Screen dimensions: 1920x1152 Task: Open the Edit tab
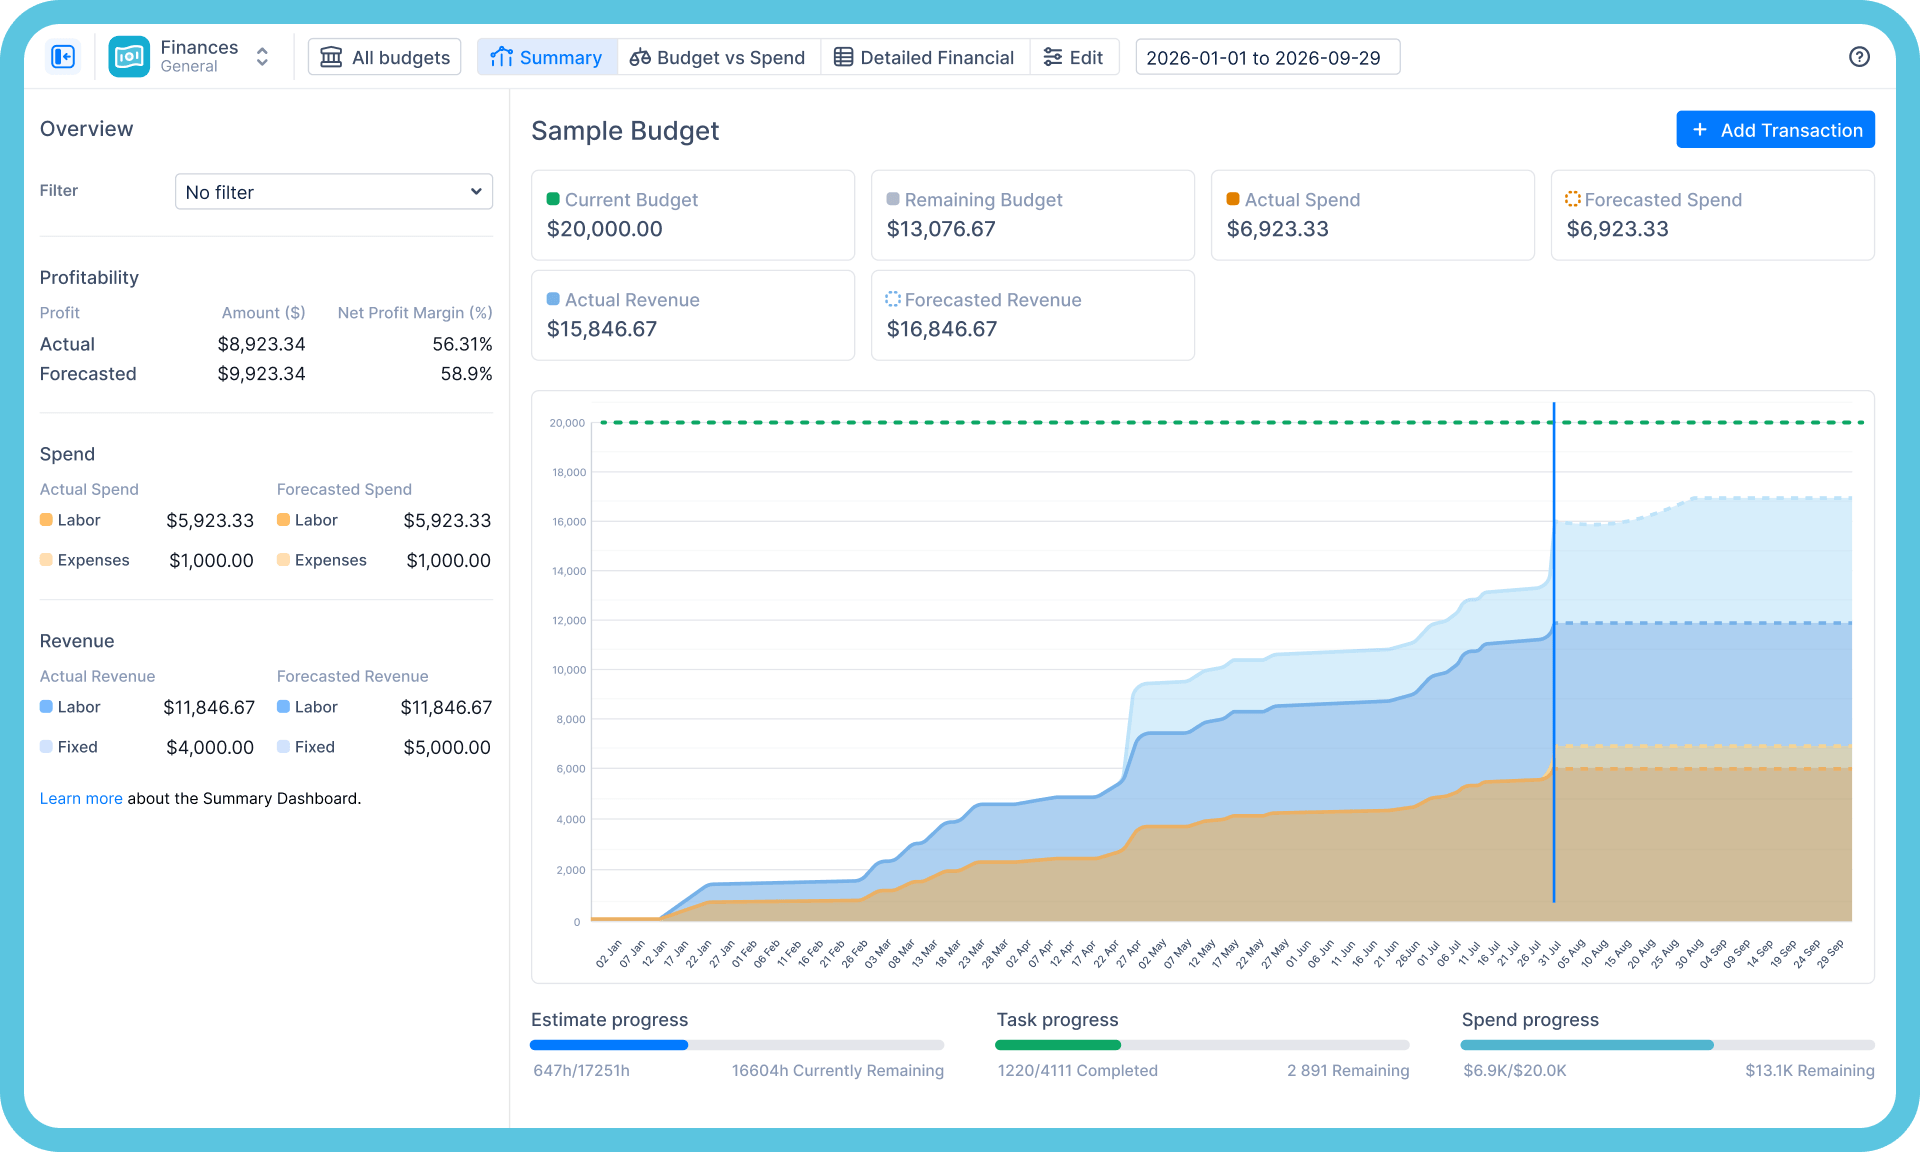pos(1073,57)
